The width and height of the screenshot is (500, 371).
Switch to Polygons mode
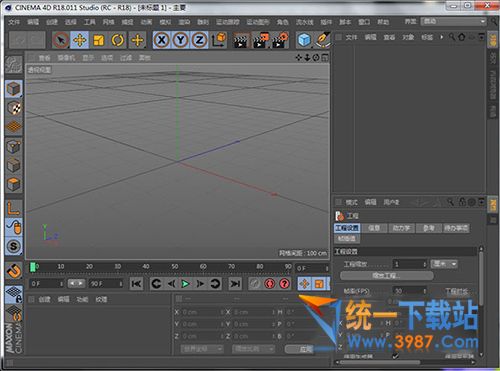14,184
